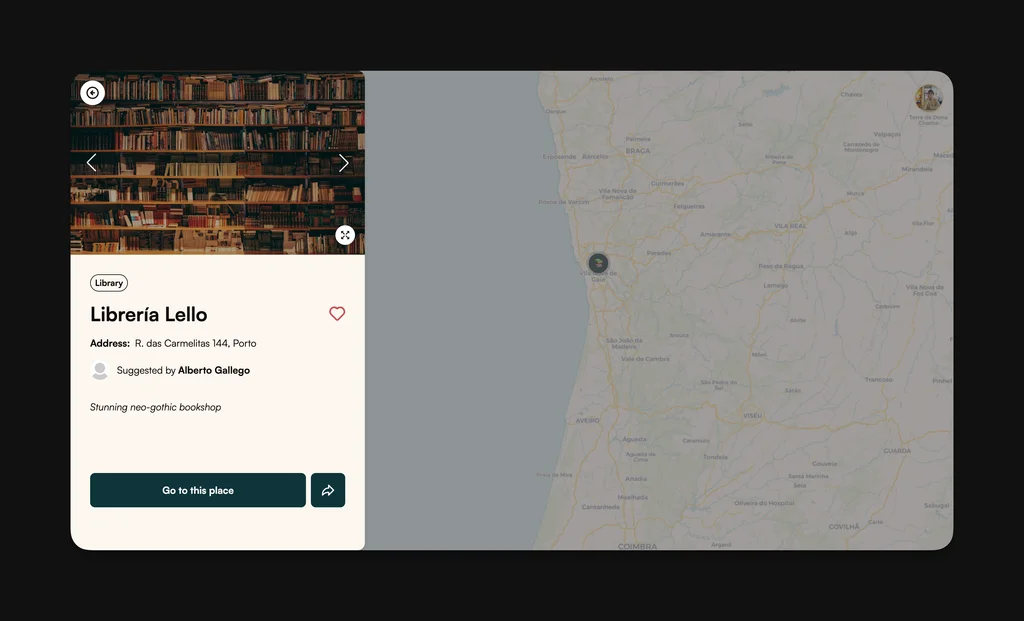Viewport: 1024px width, 621px height.
Task: Click the VISEU label on the map
Action: [752, 415]
